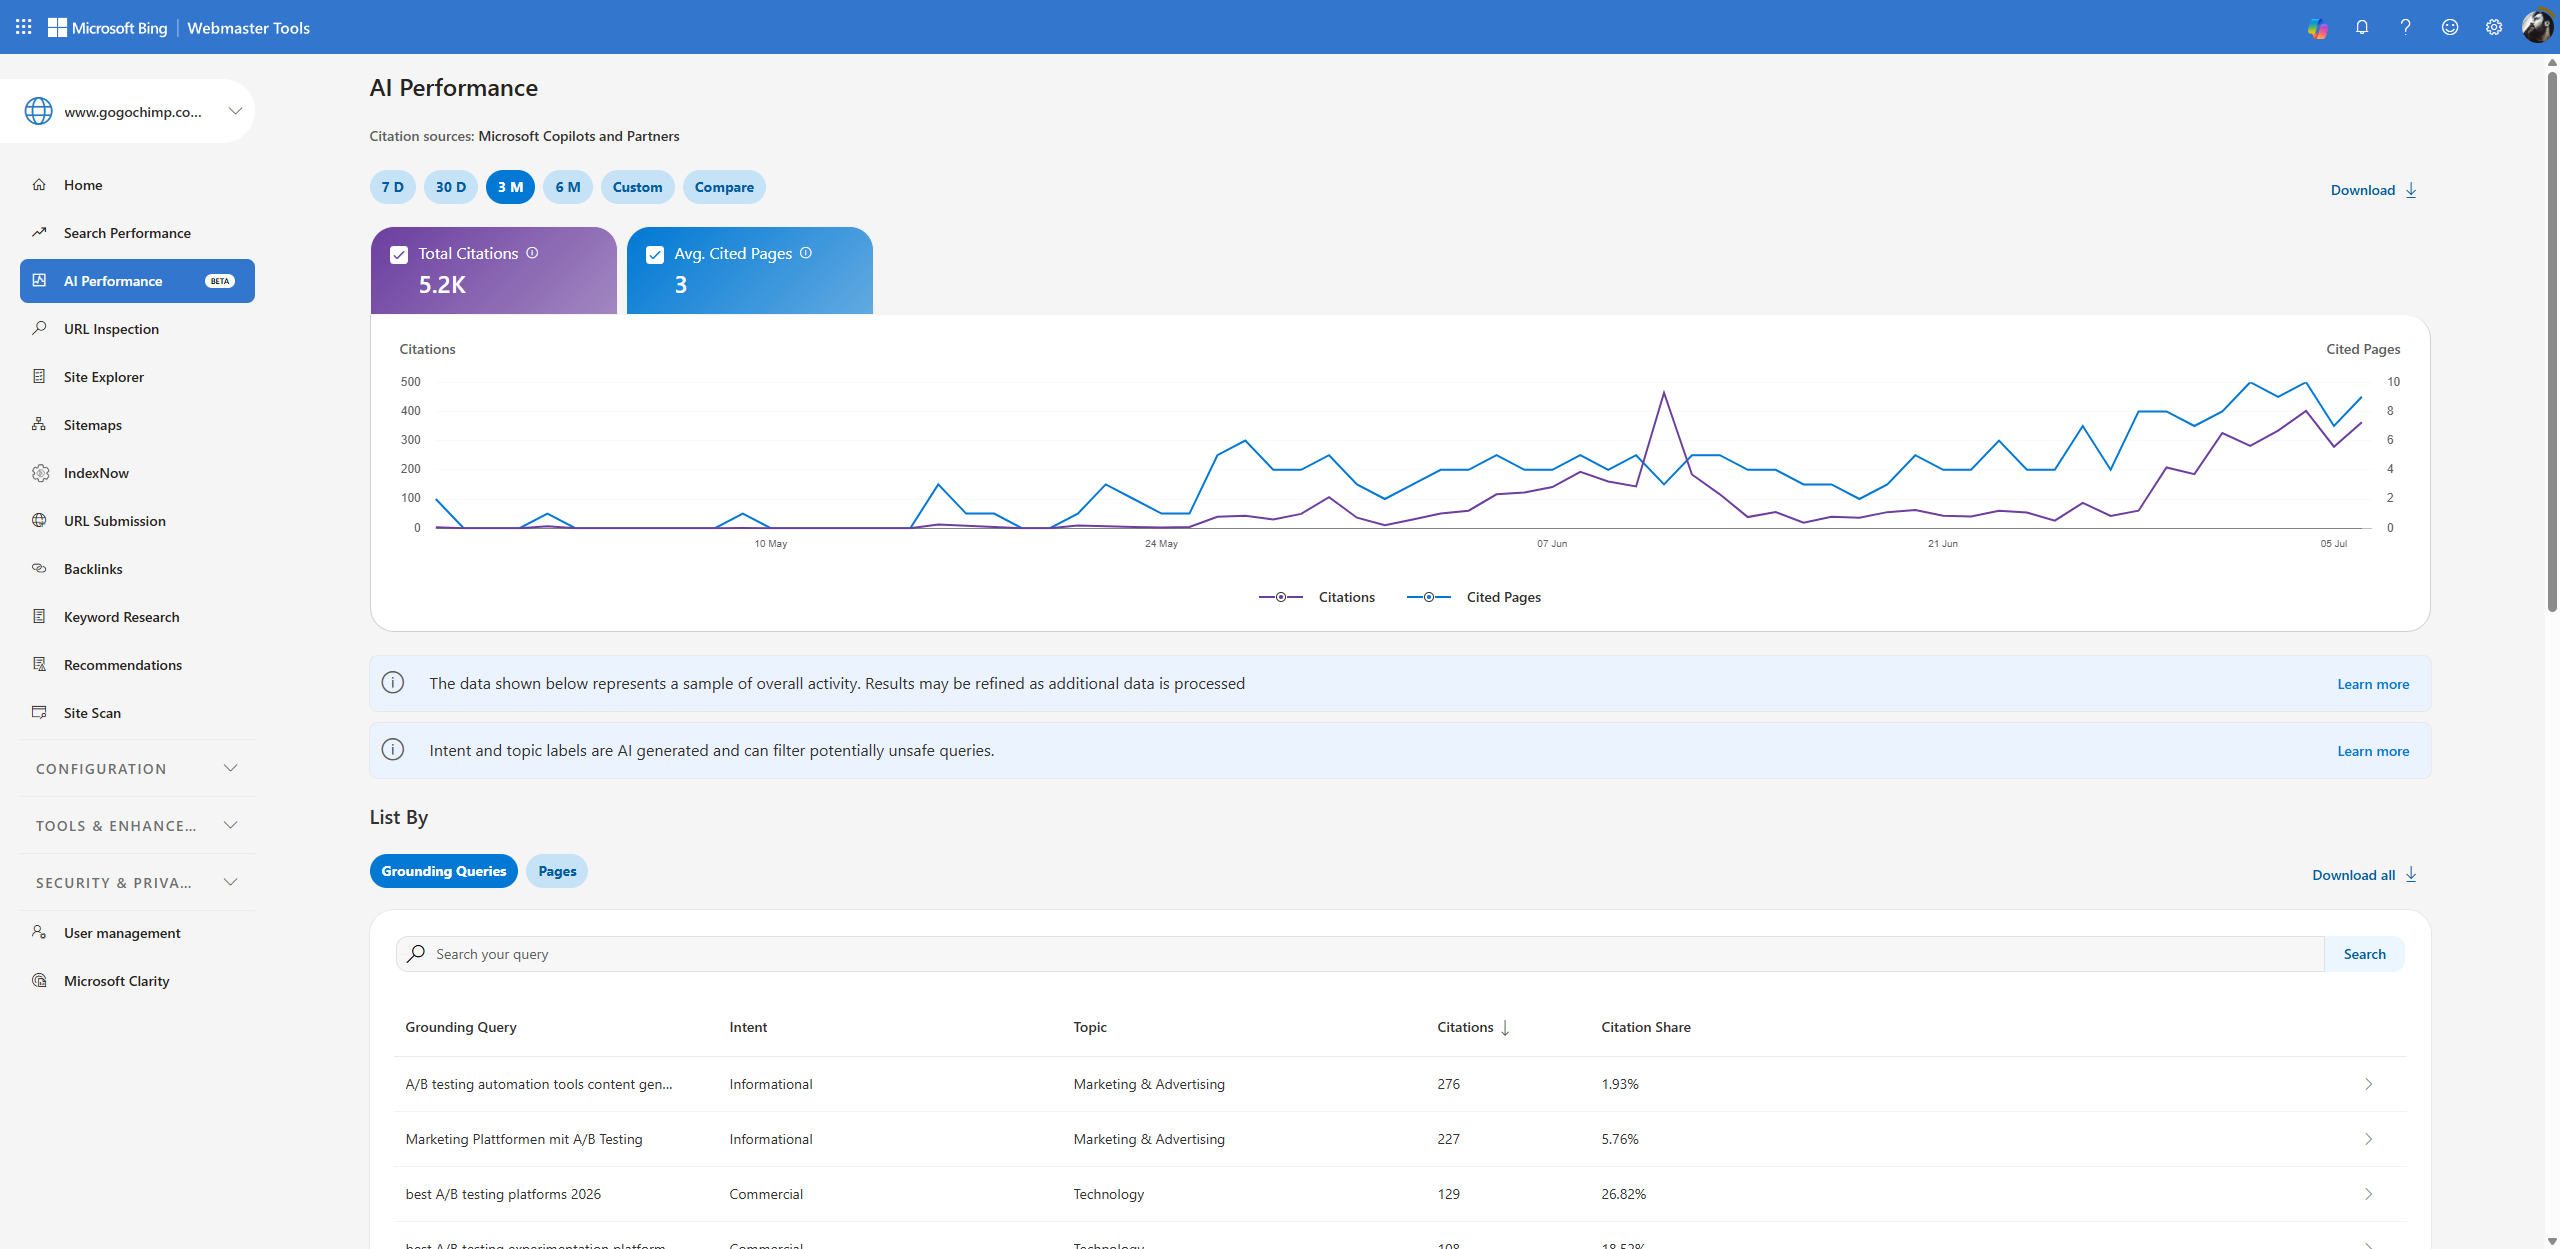Open the Custom date range option
This screenshot has width=2560, height=1249.
pos(638,187)
